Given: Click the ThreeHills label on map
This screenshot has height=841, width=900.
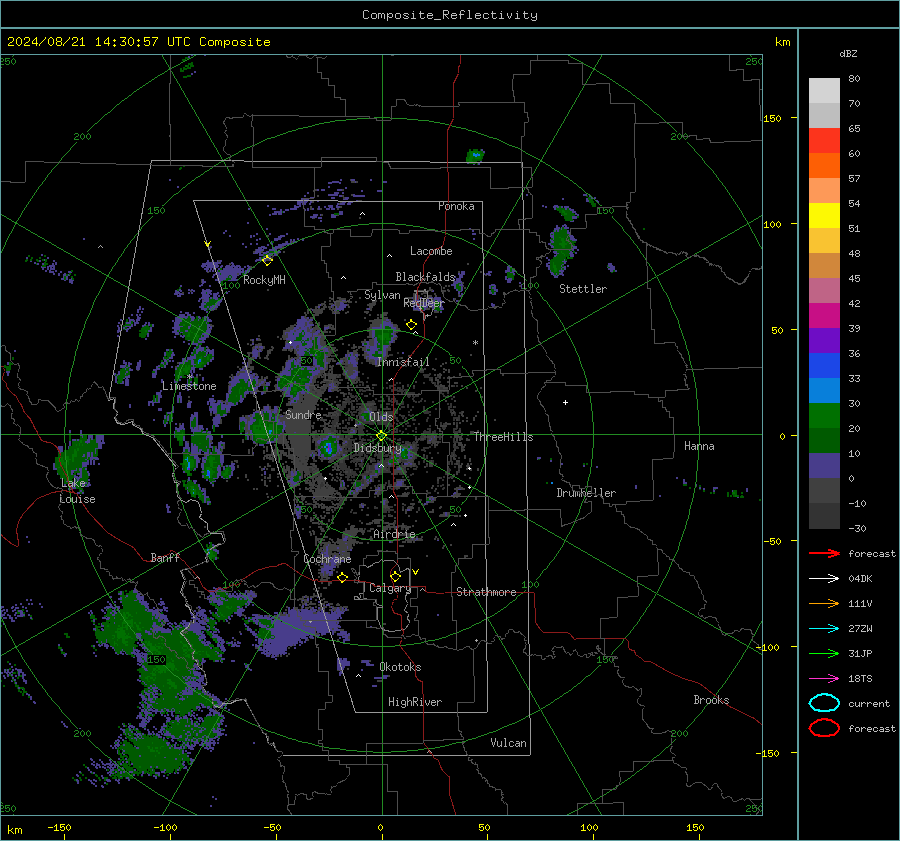Looking at the screenshot, I should 503,437.
